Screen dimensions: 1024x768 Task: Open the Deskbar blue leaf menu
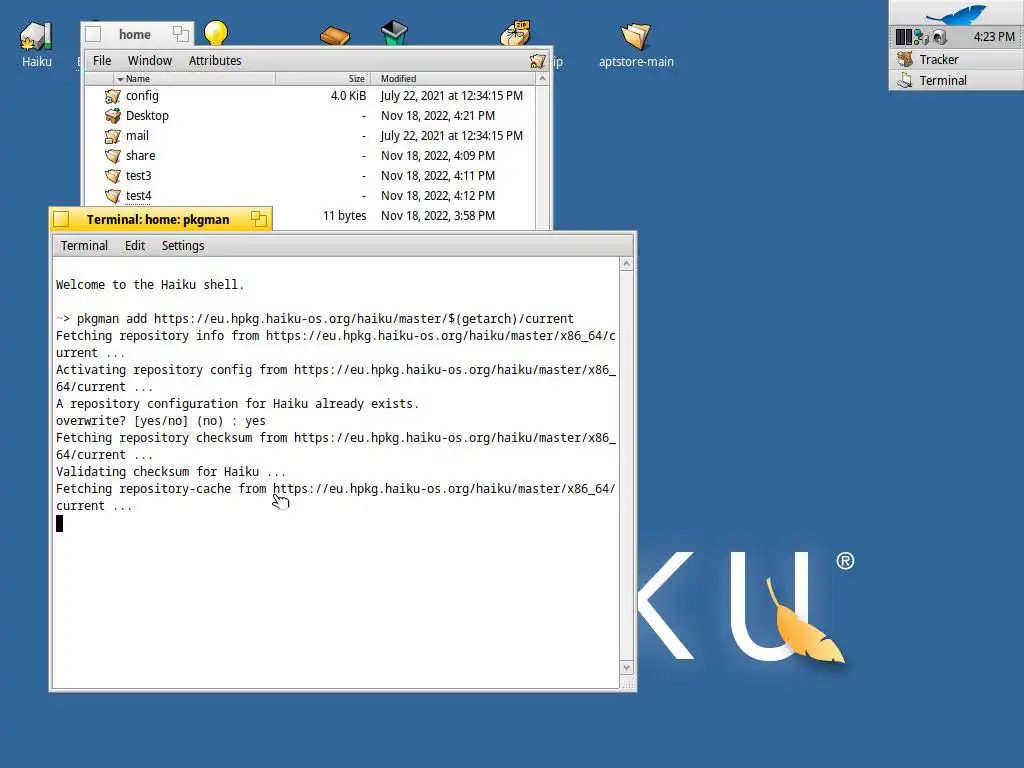956,13
